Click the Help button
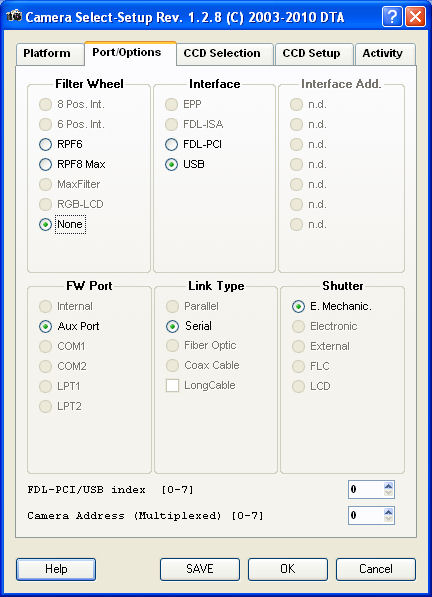Image resolution: width=432 pixels, height=597 pixels. click(56, 569)
